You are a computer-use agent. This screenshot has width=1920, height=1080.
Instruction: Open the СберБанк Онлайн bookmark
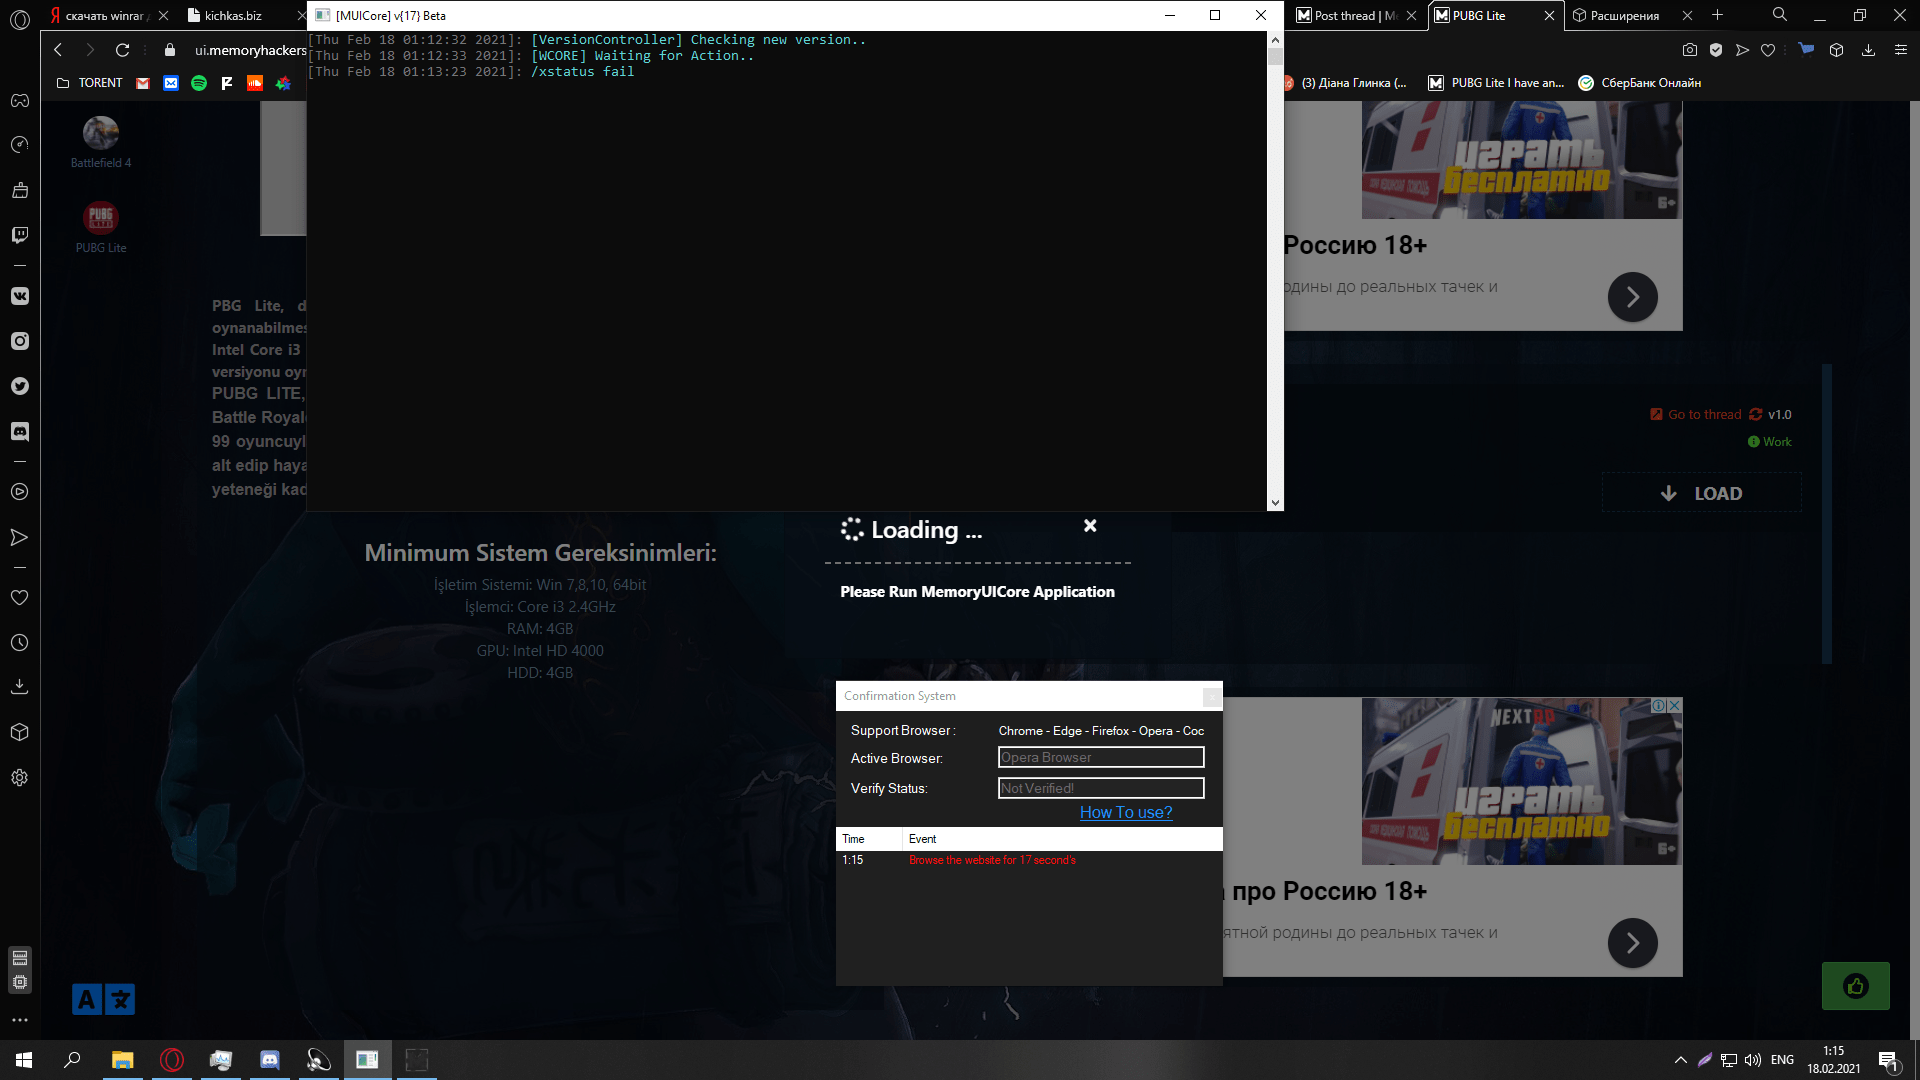point(1639,83)
